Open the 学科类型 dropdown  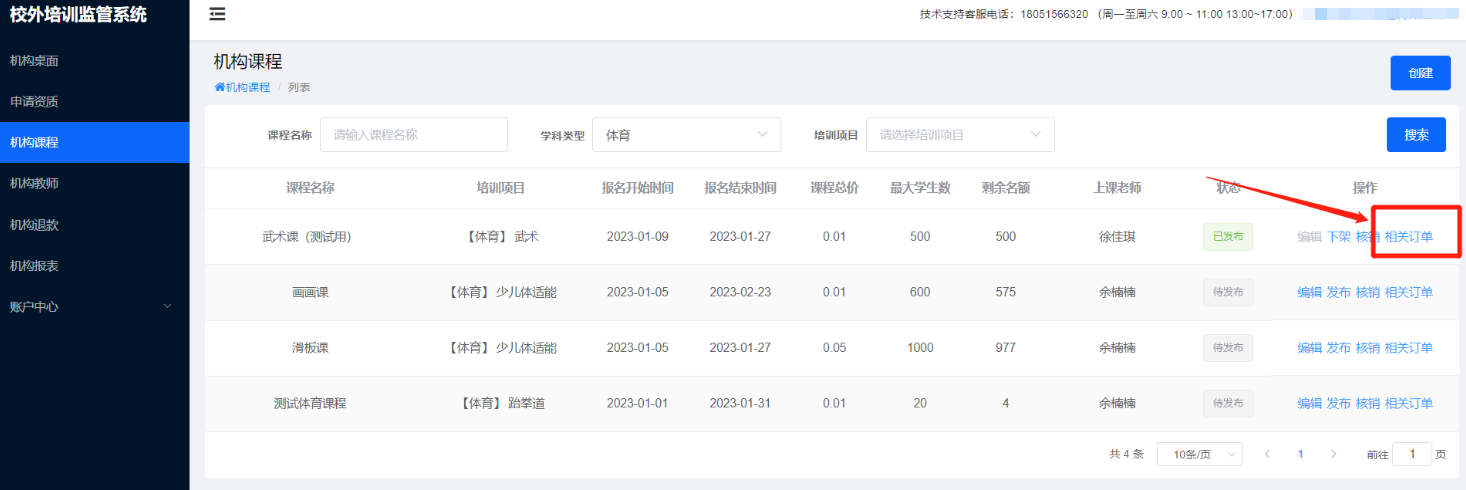pyautogui.click(x=686, y=135)
